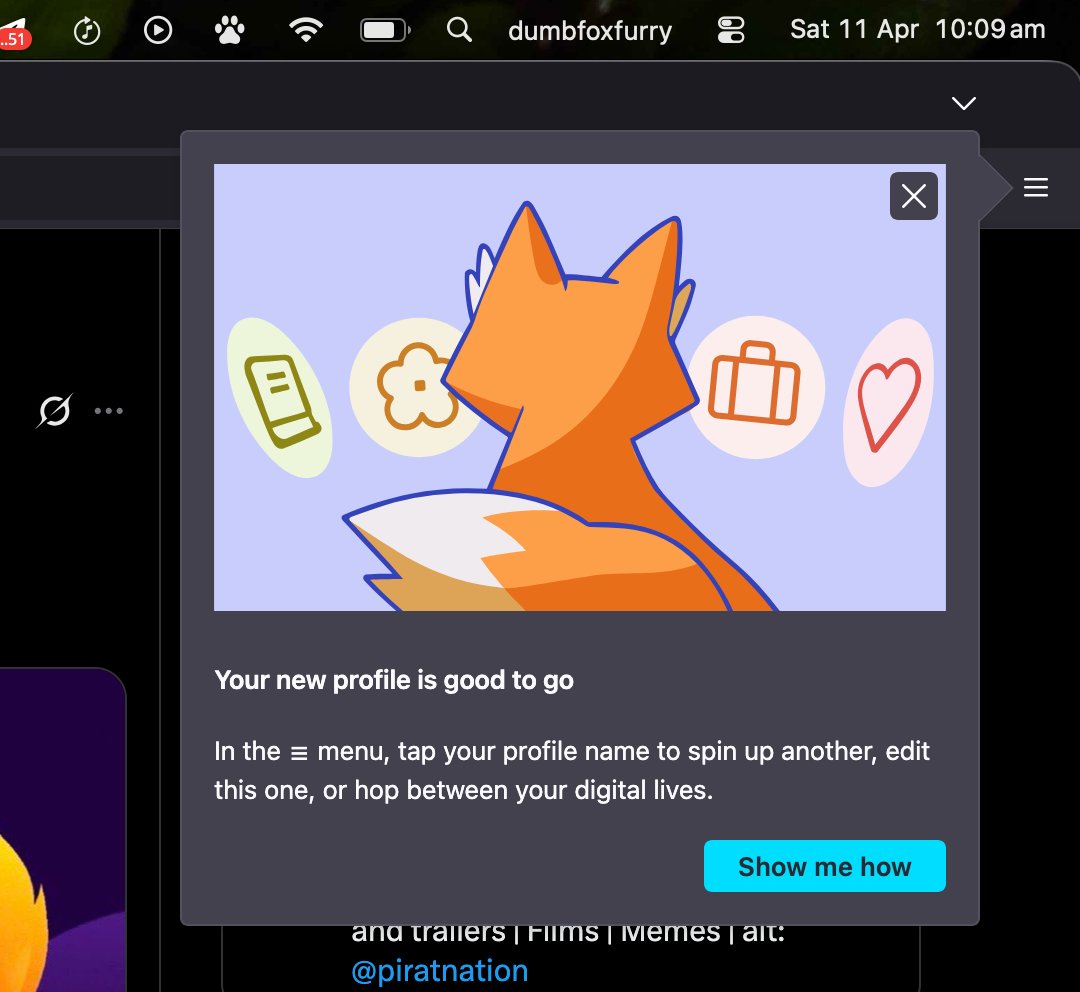
Task: Click the music note circular arrow icon
Action: [x=87, y=30]
